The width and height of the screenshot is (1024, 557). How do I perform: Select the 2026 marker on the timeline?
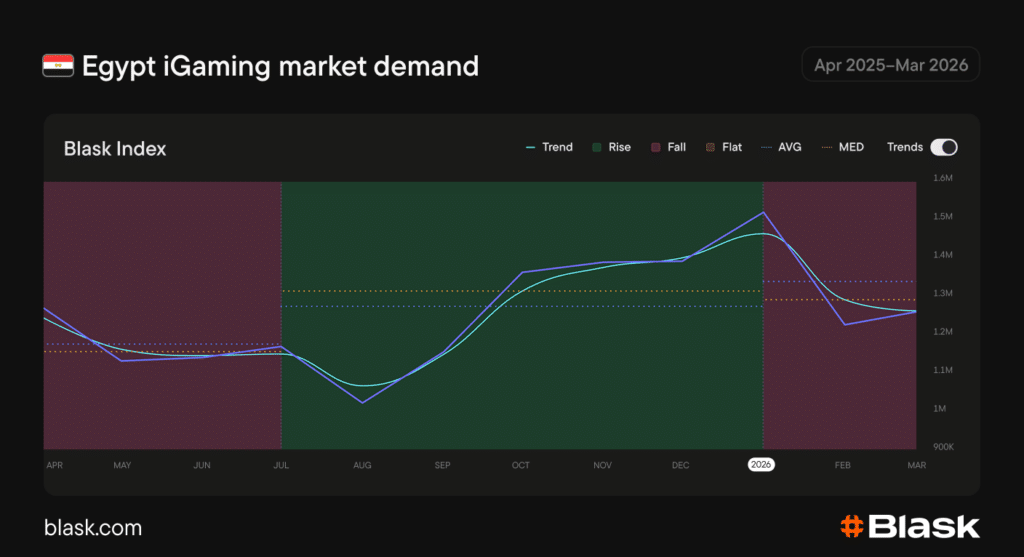[x=763, y=465]
